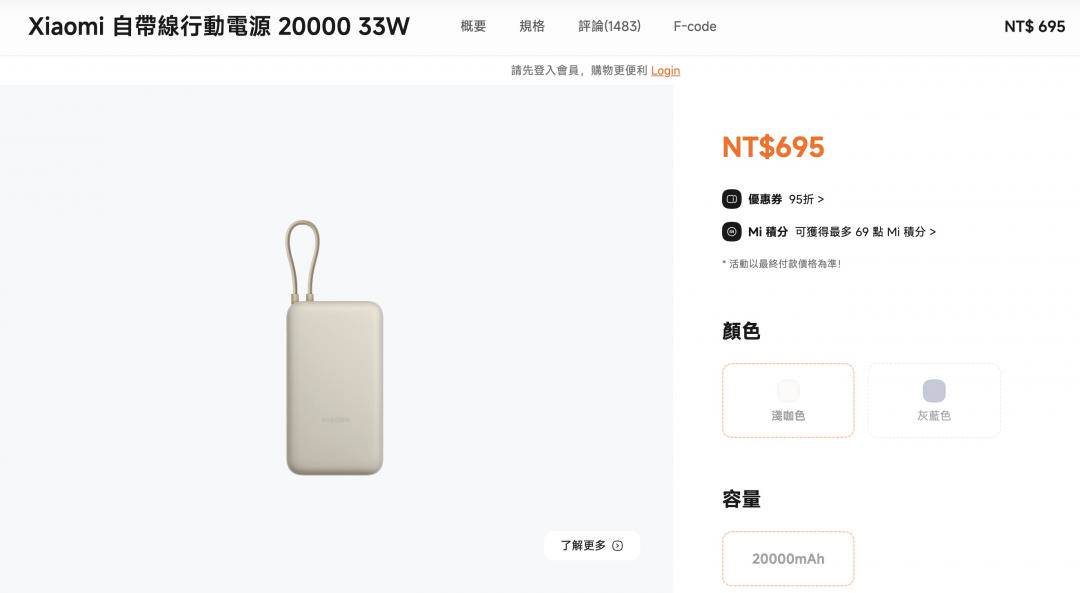Screen dimensions: 1080x593
Task: Click the 了解更多 button
Action: 592,545
